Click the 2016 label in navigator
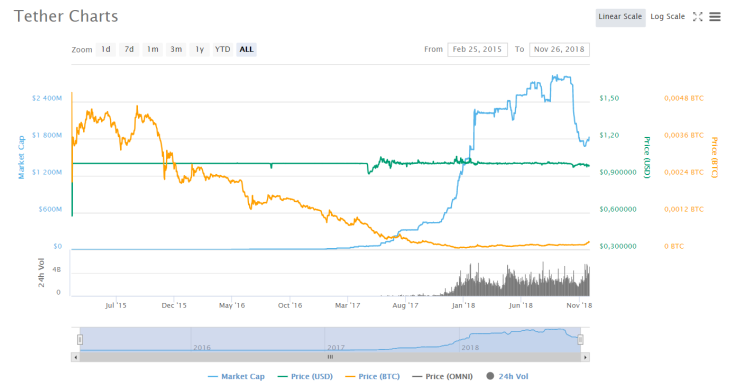 pyautogui.click(x=202, y=347)
